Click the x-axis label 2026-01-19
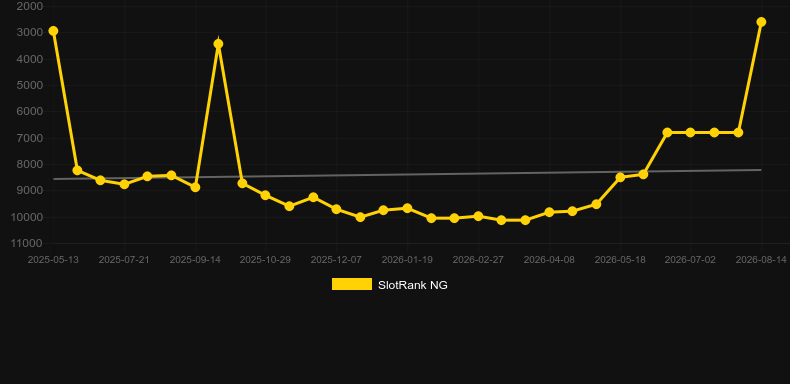The height and width of the screenshot is (384, 790). 407,260
